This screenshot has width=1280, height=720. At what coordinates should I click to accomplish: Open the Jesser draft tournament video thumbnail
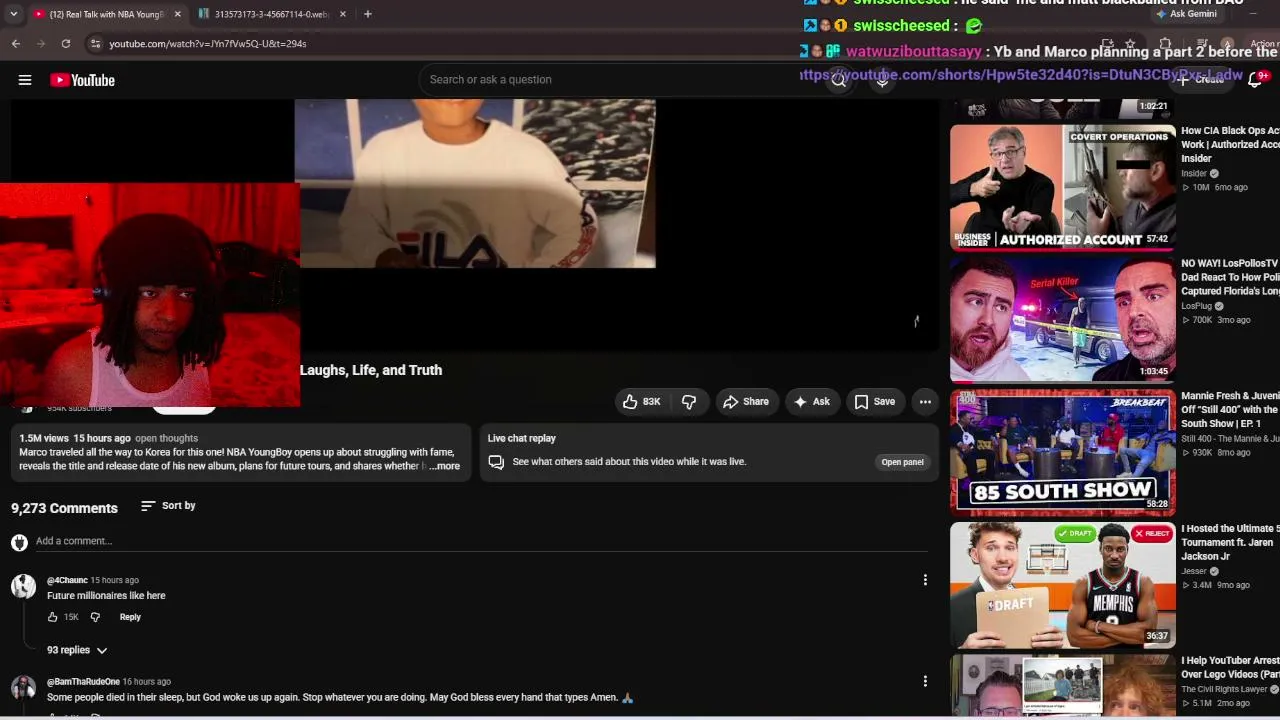(x=1062, y=585)
